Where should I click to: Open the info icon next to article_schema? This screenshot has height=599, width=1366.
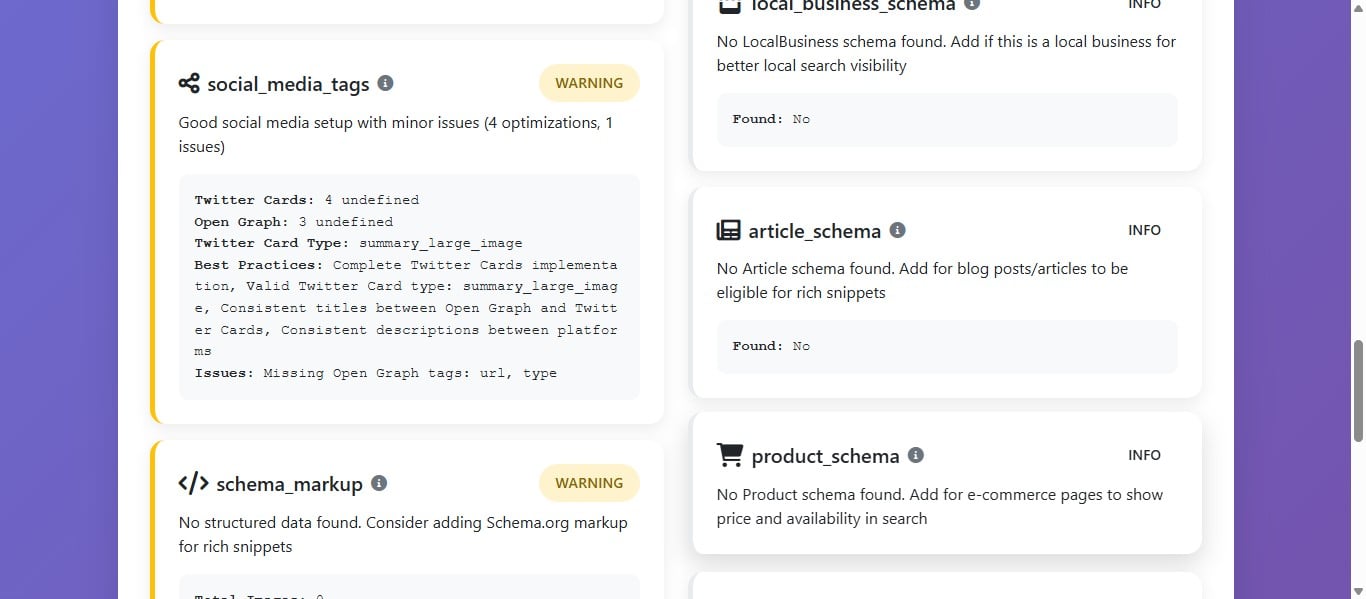[x=897, y=230]
